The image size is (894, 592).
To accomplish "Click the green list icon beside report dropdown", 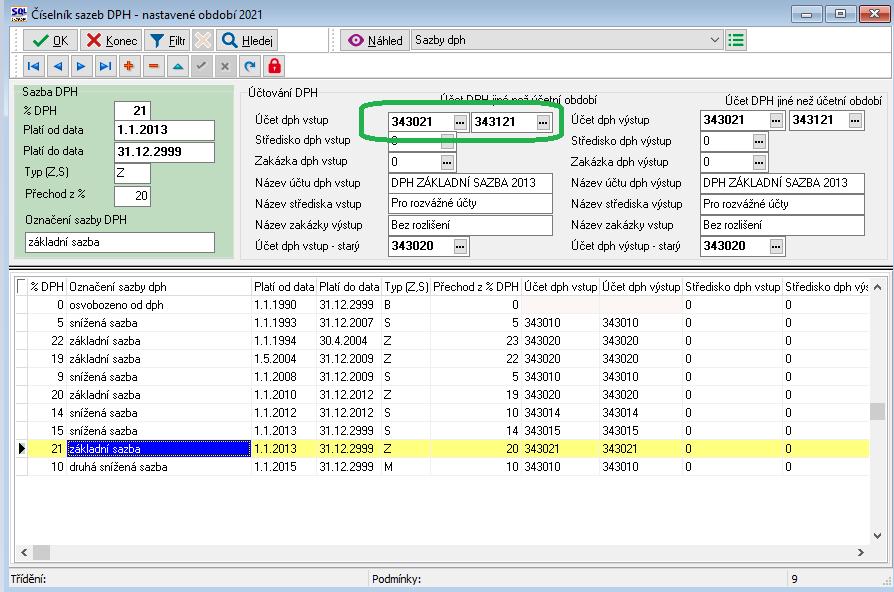I will [736, 40].
